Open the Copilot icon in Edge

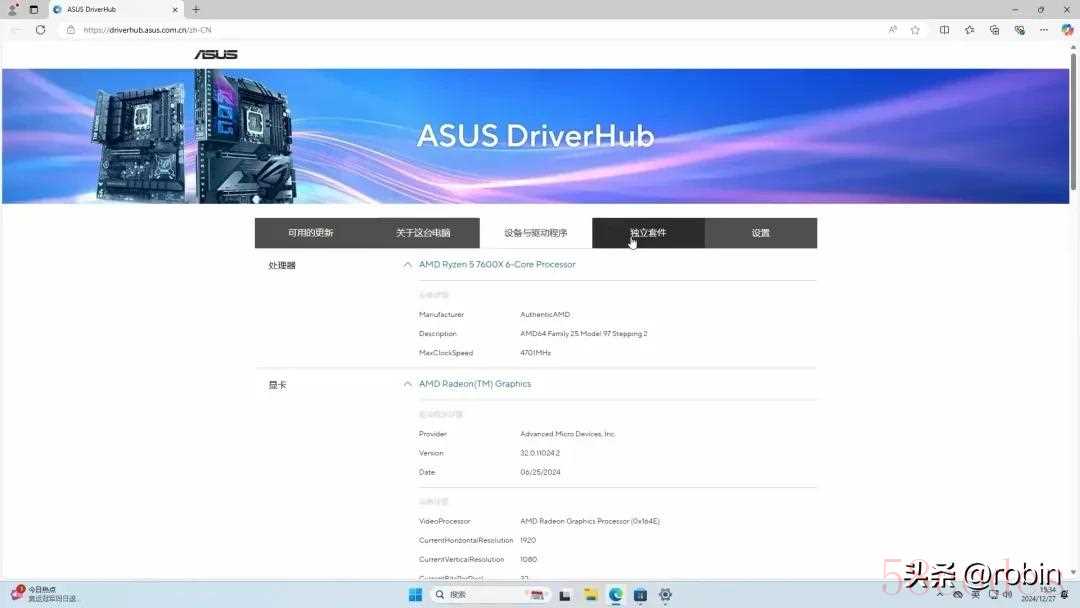[1067, 30]
